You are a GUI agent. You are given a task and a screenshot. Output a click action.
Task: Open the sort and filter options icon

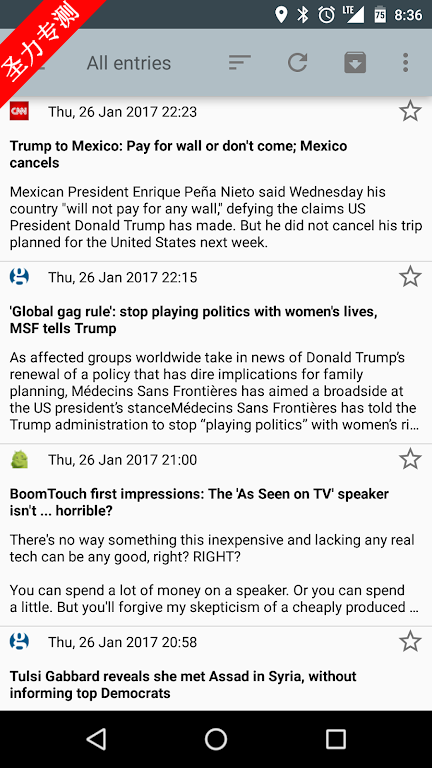240,63
